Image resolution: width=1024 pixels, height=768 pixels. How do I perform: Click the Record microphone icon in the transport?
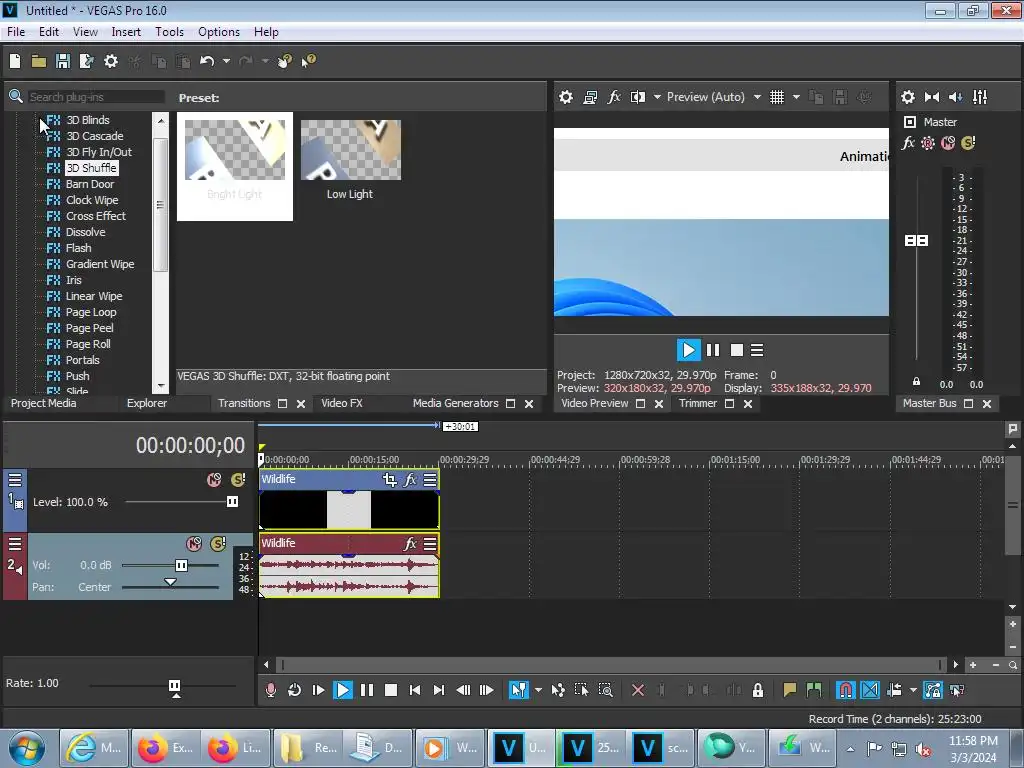point(271,690)
